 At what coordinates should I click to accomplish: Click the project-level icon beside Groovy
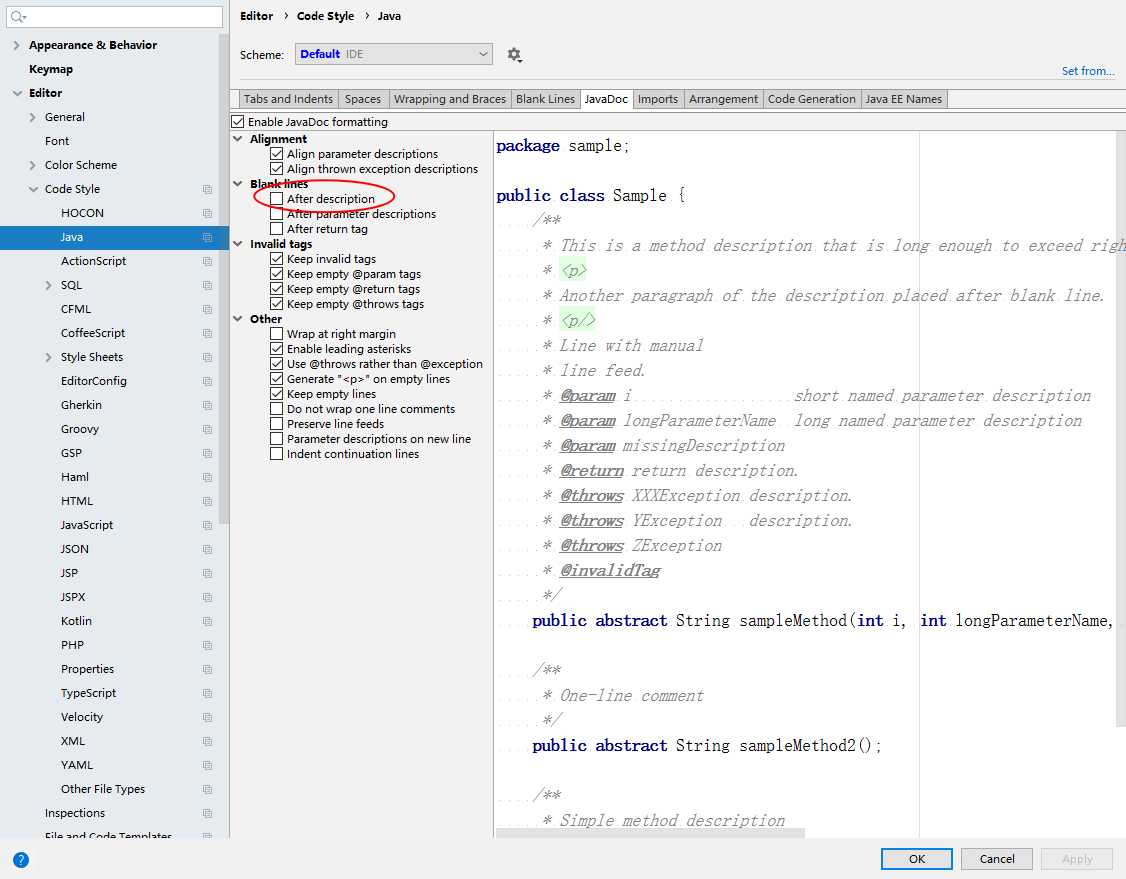208,429
